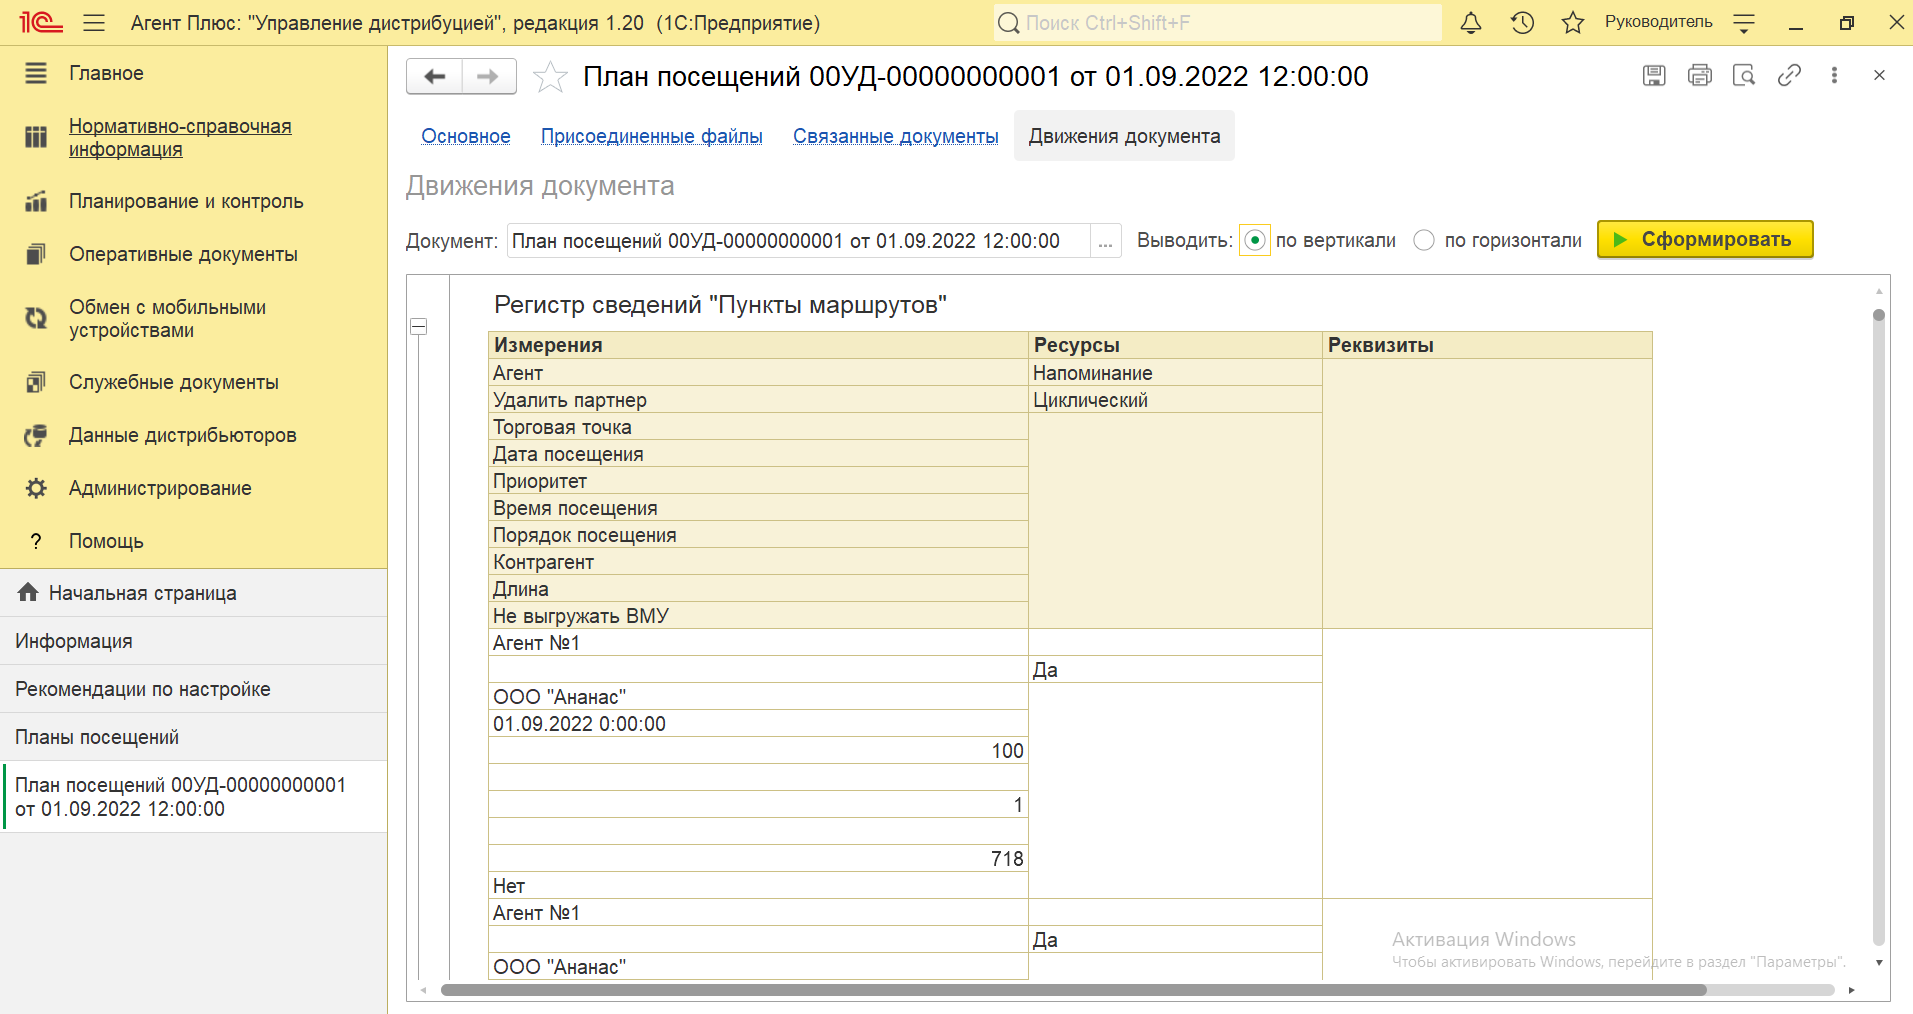
Task: Click the Планирование и контроль chart icon
Action: coord(36,201)
